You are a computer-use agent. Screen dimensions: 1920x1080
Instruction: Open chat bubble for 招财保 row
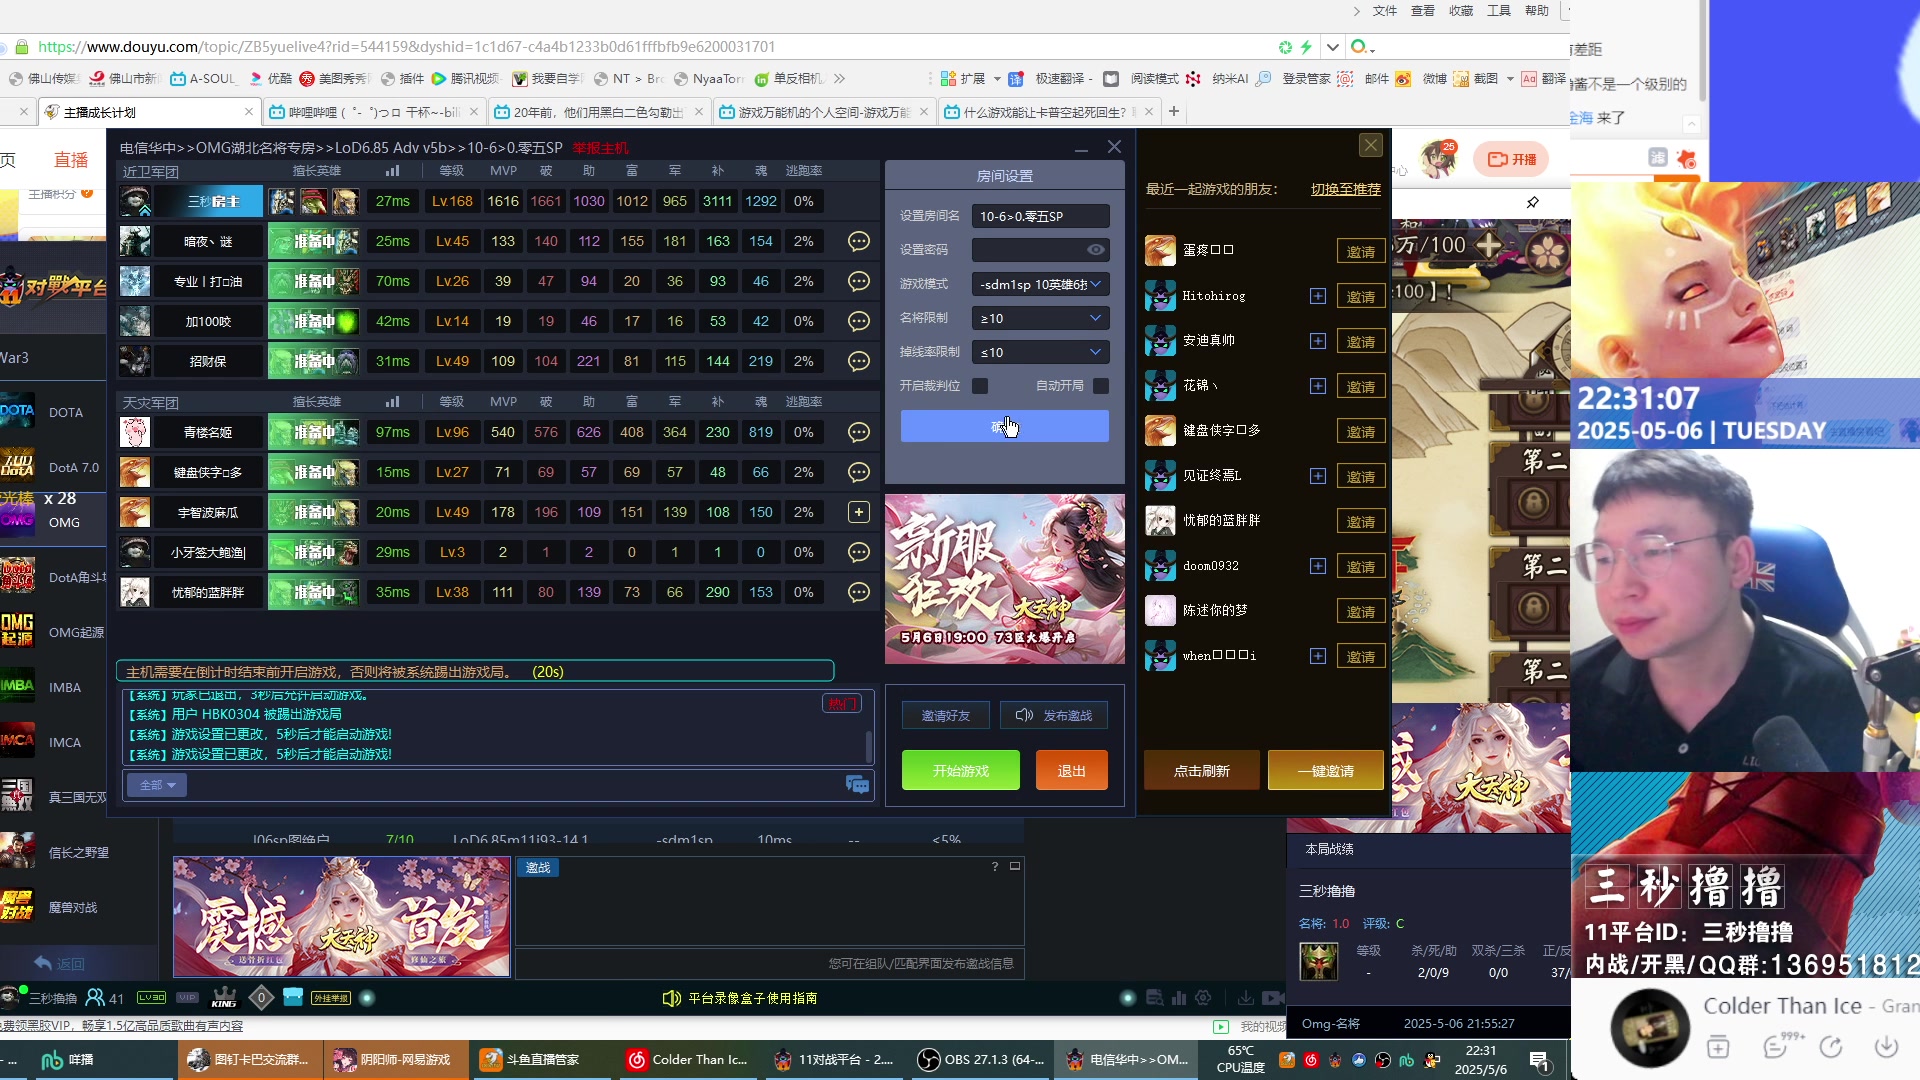(x=858, y=361)
